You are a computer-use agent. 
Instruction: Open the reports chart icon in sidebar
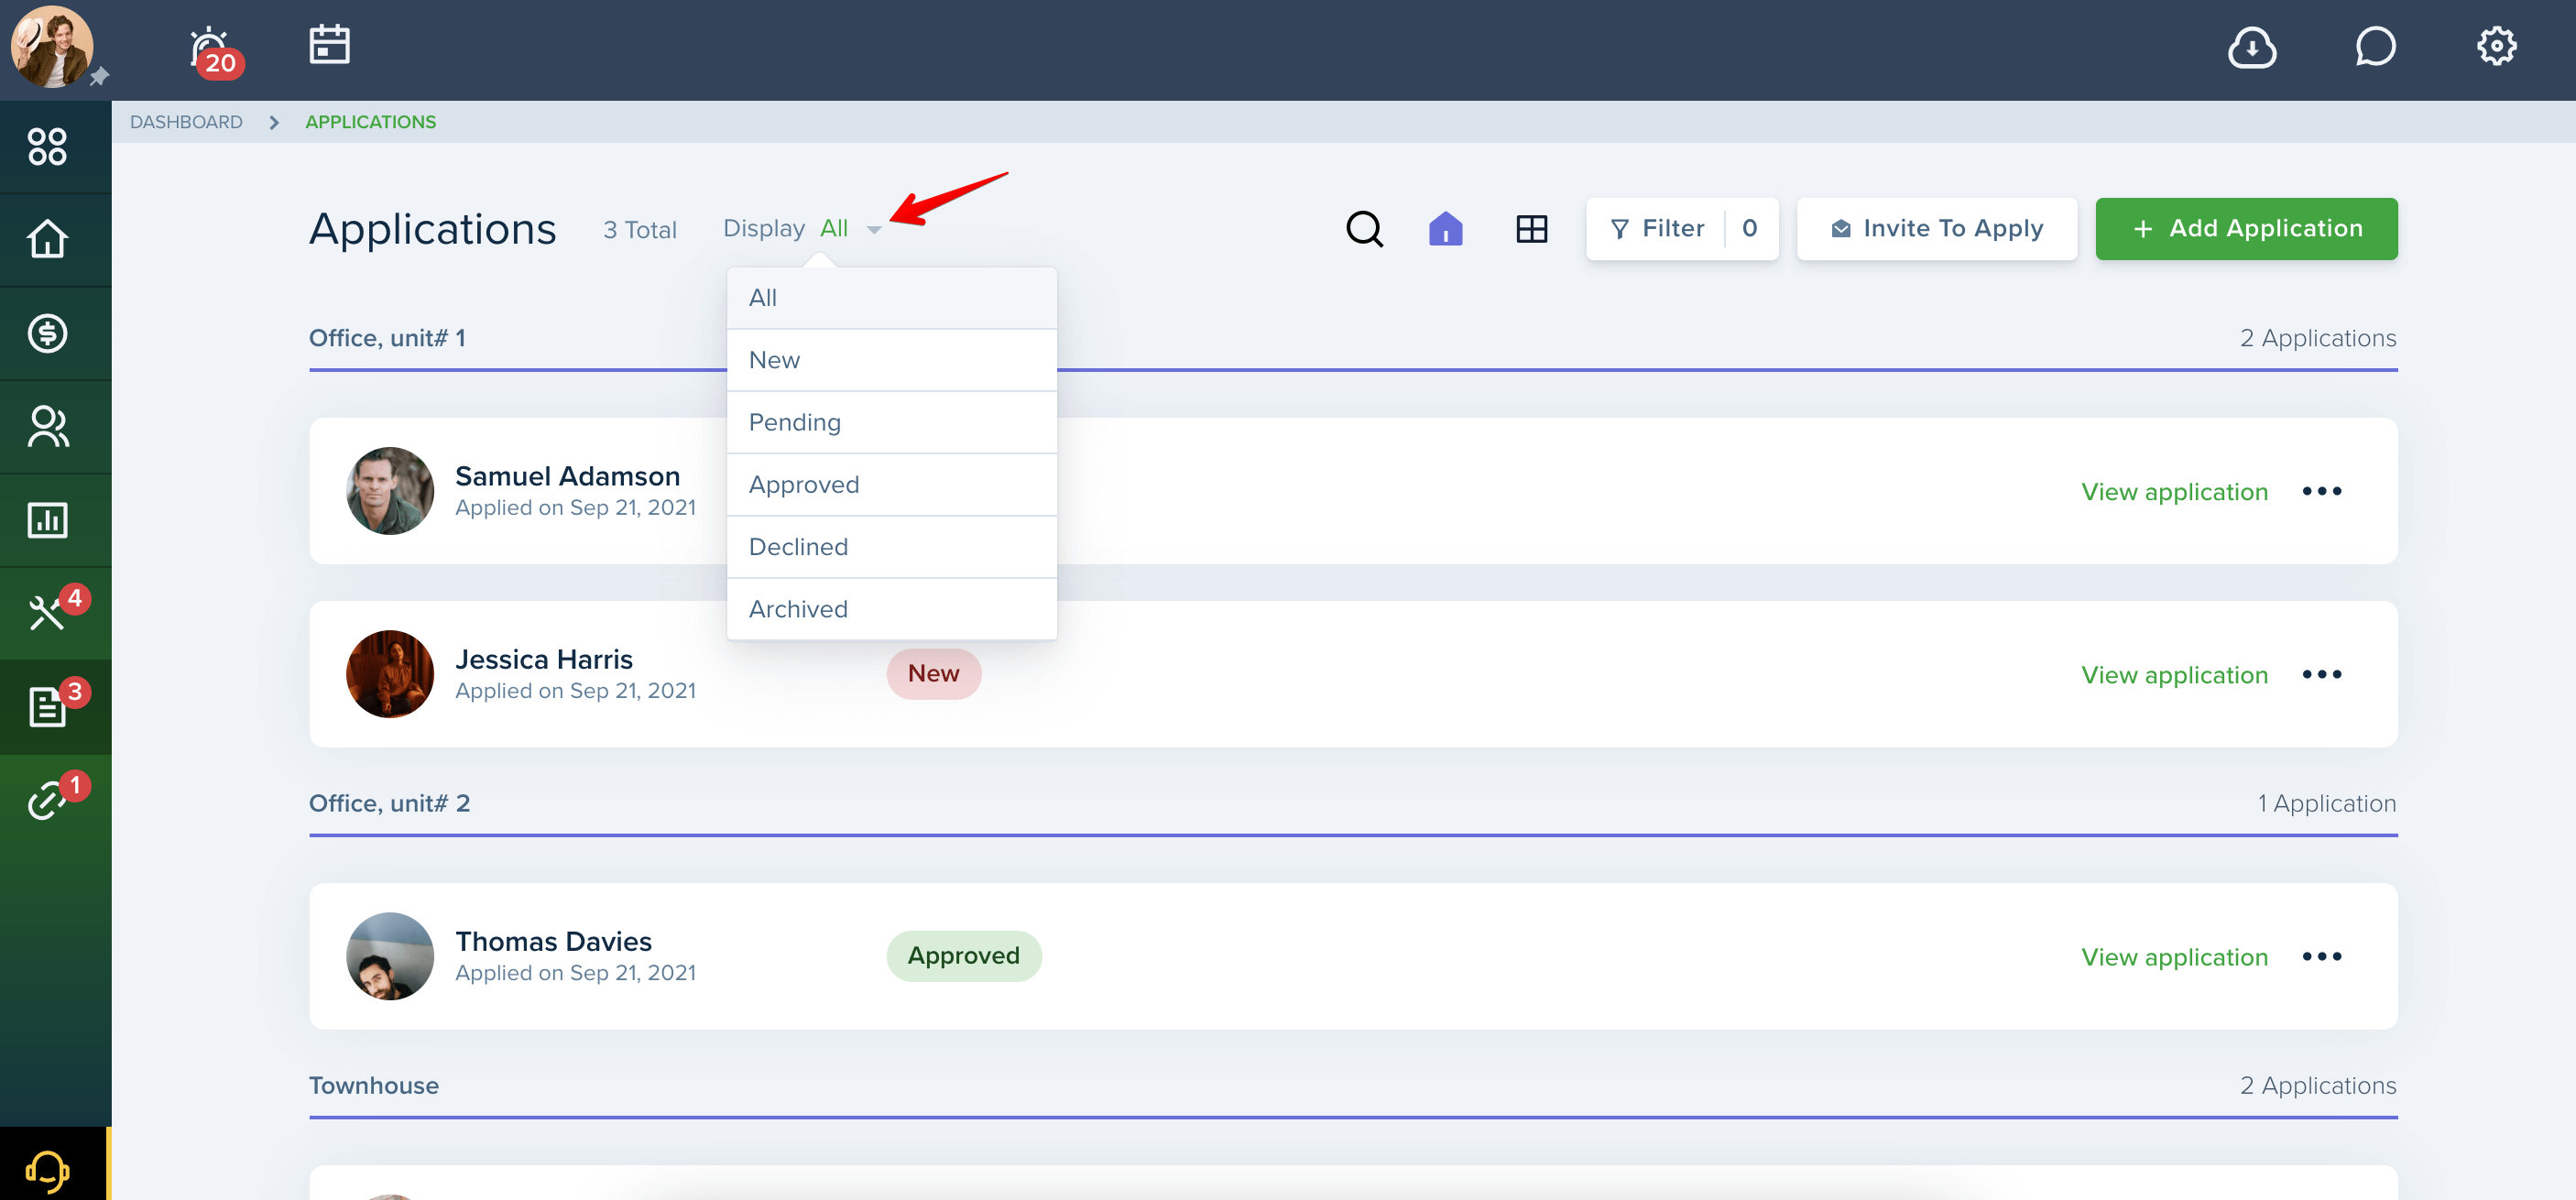(x=47, y=520)
